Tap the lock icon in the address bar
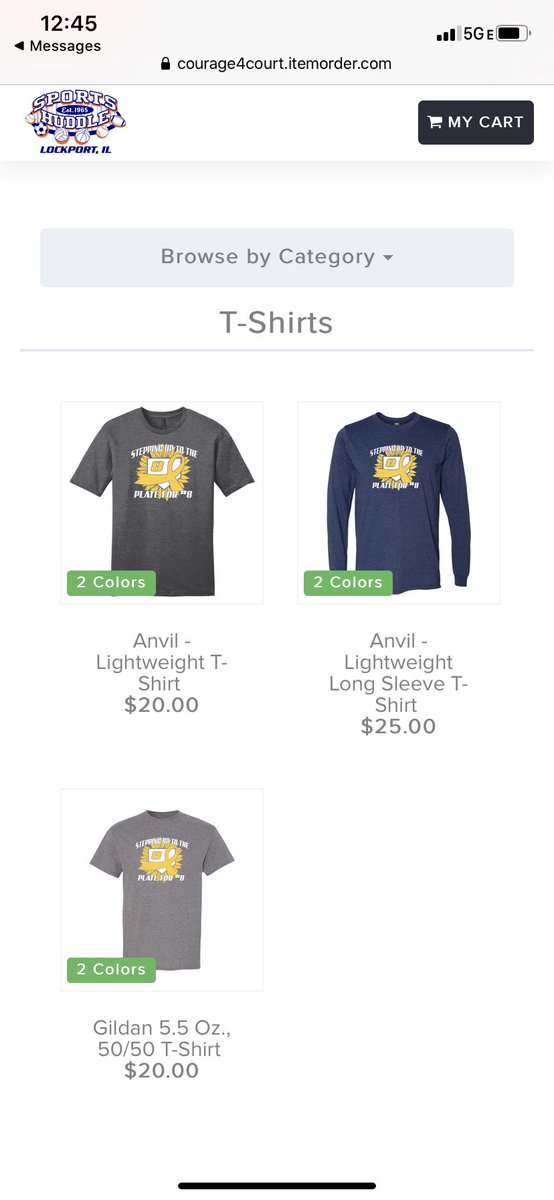 166,64
